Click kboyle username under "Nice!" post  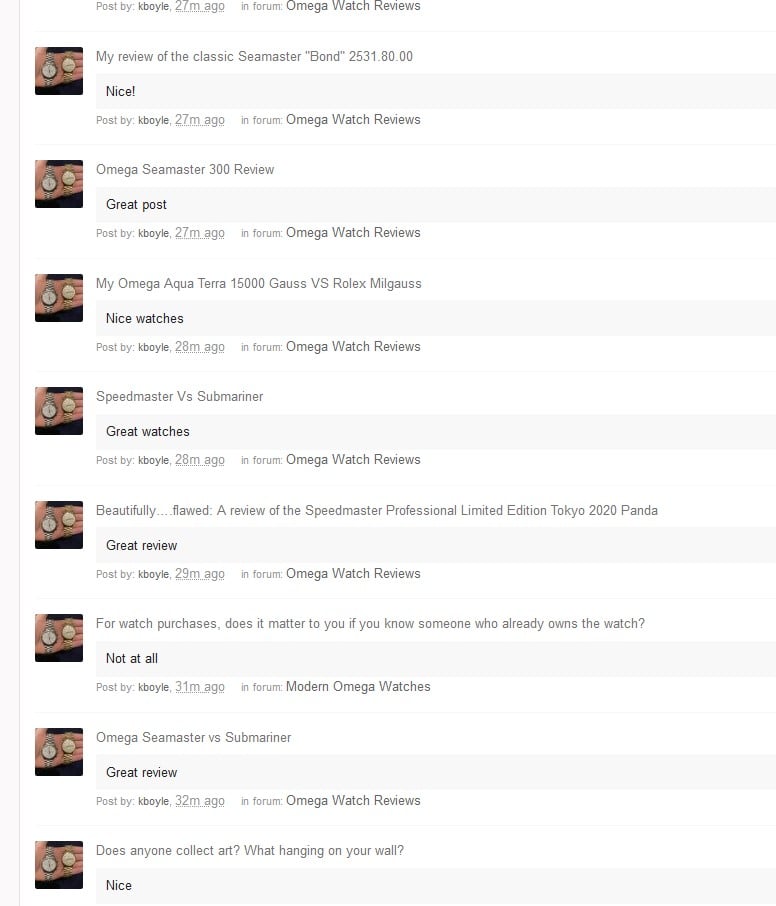[154, 120]
